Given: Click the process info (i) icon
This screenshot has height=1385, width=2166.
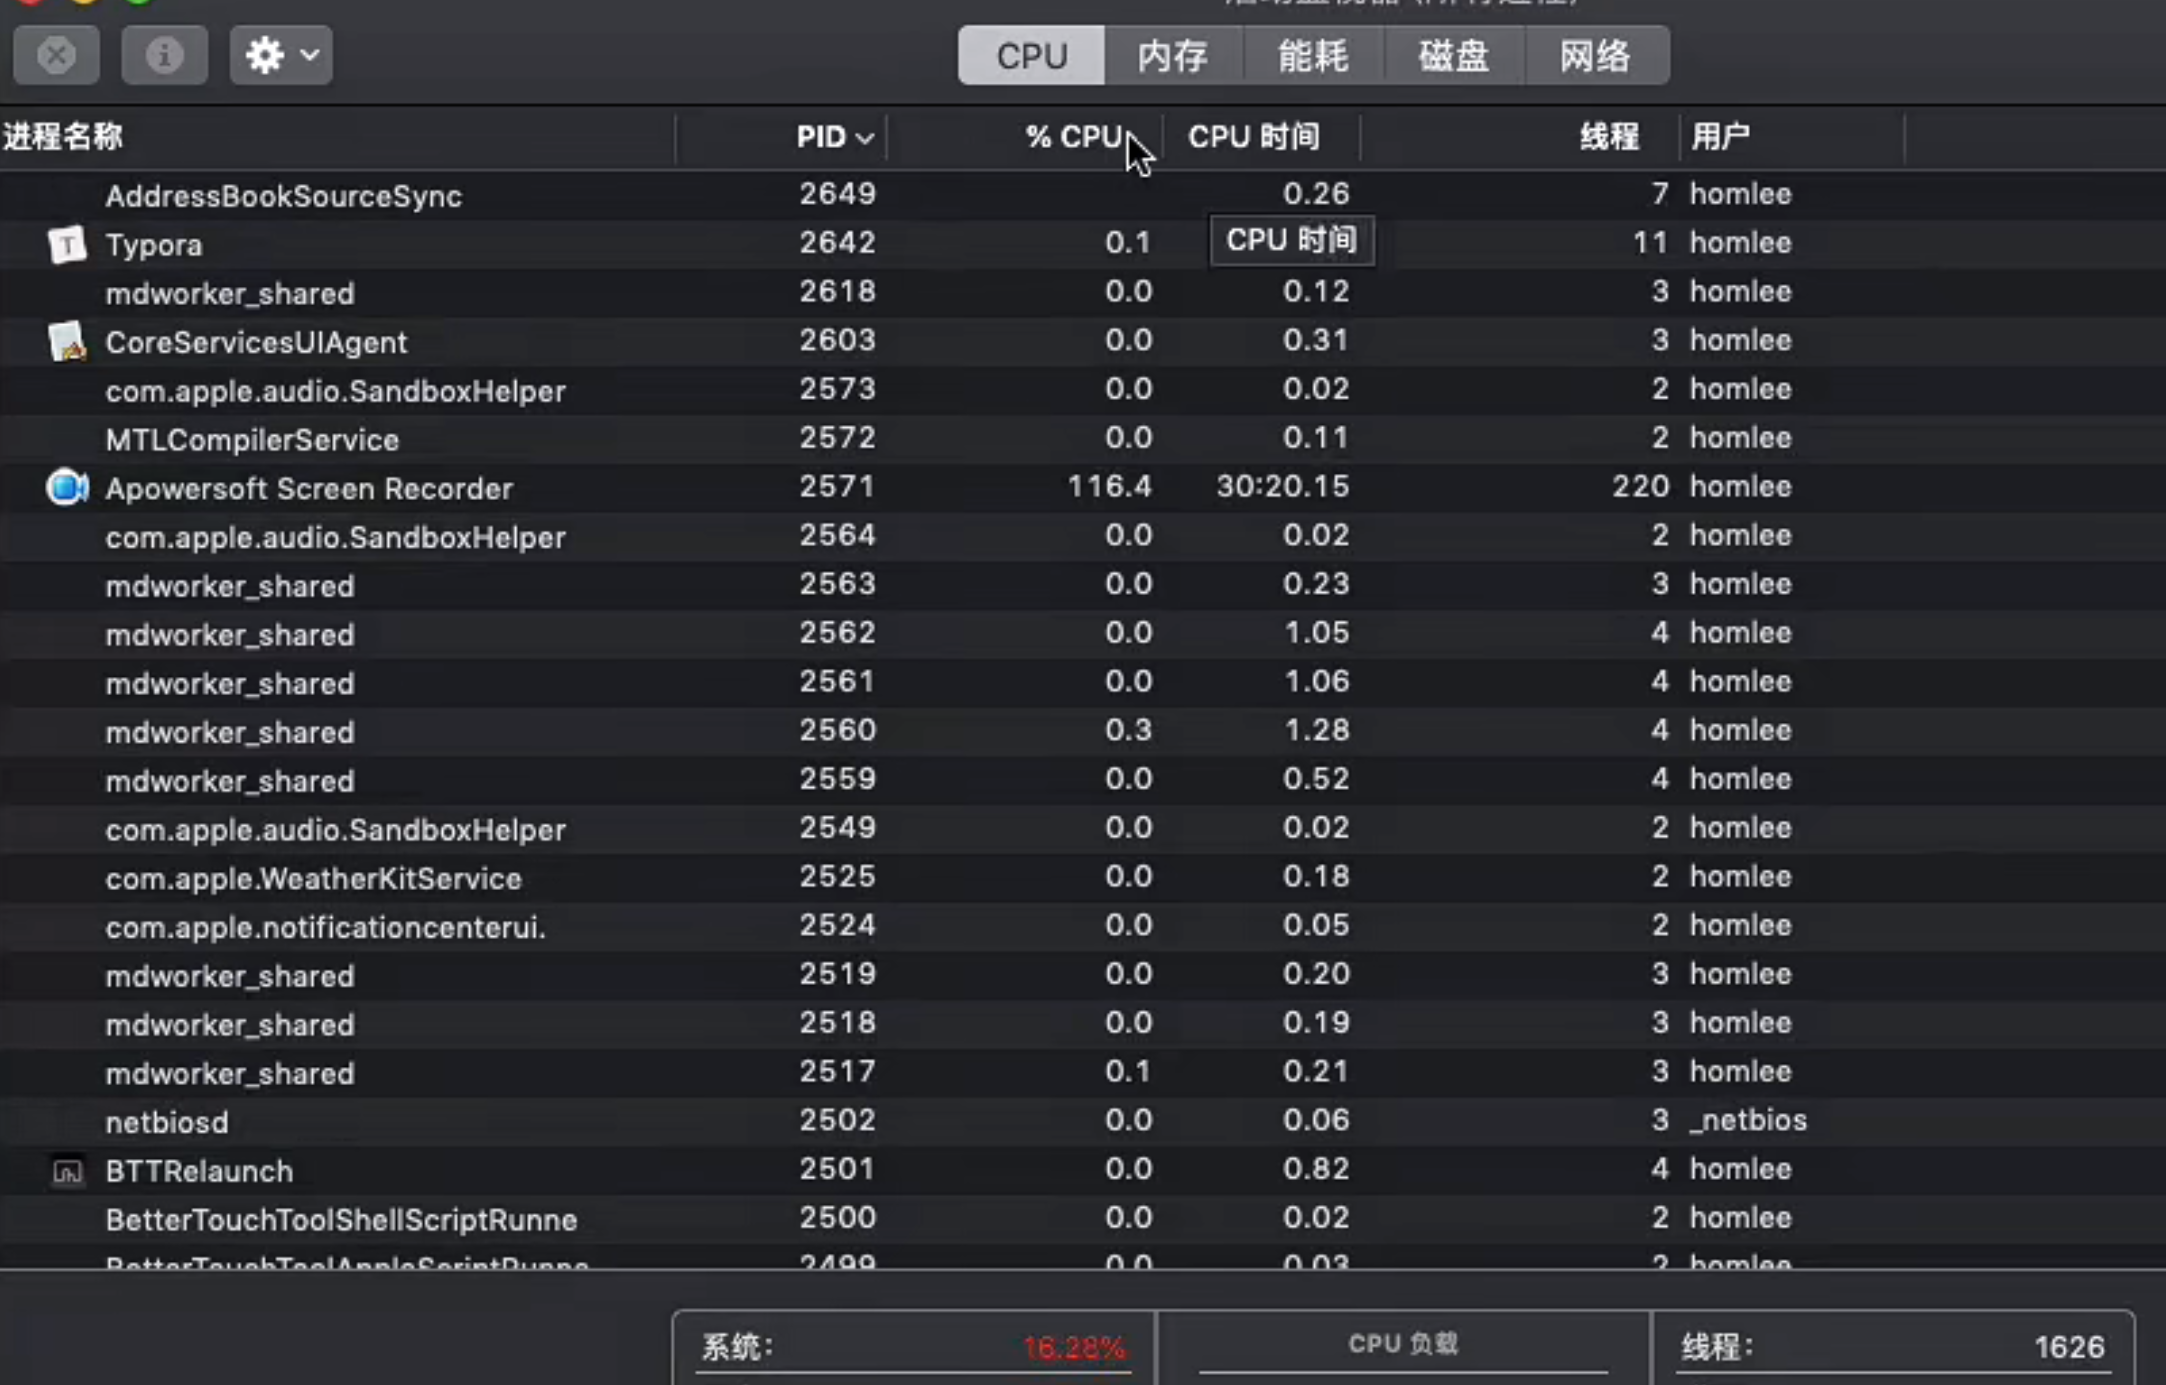Looking at the screenshot, I should pos(164,55).
